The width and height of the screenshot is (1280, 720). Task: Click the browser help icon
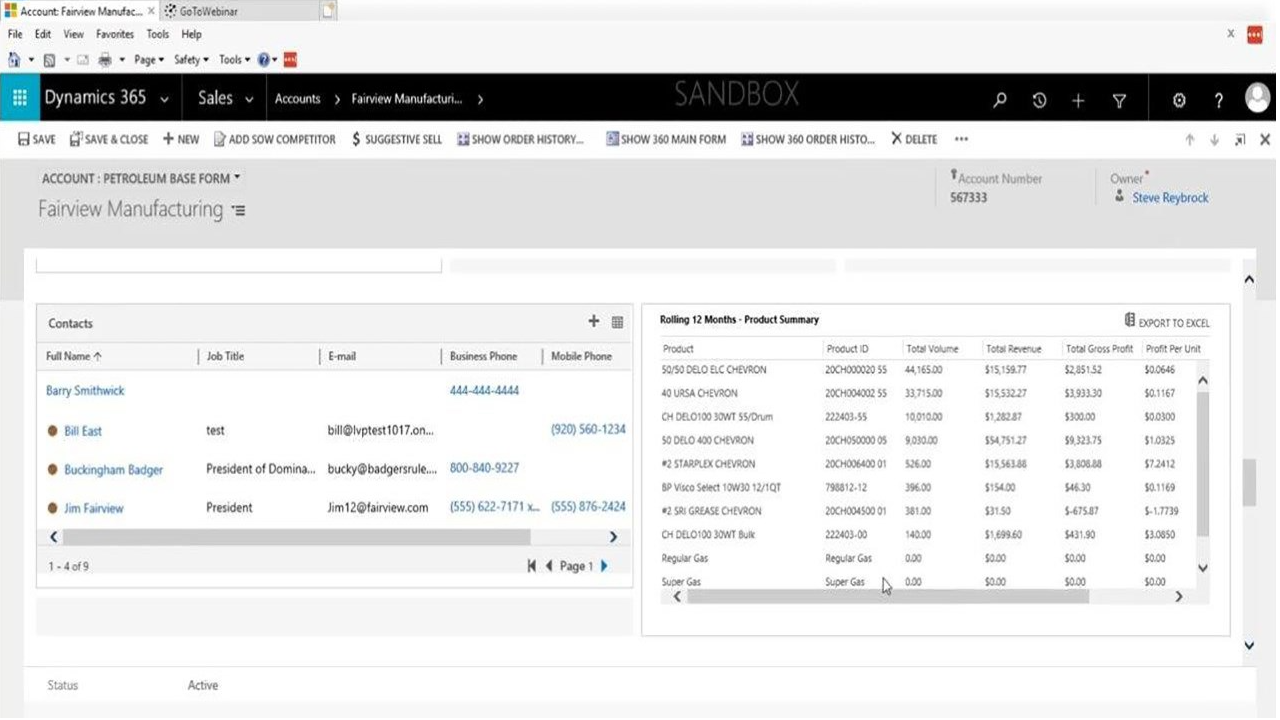(264, 60)
